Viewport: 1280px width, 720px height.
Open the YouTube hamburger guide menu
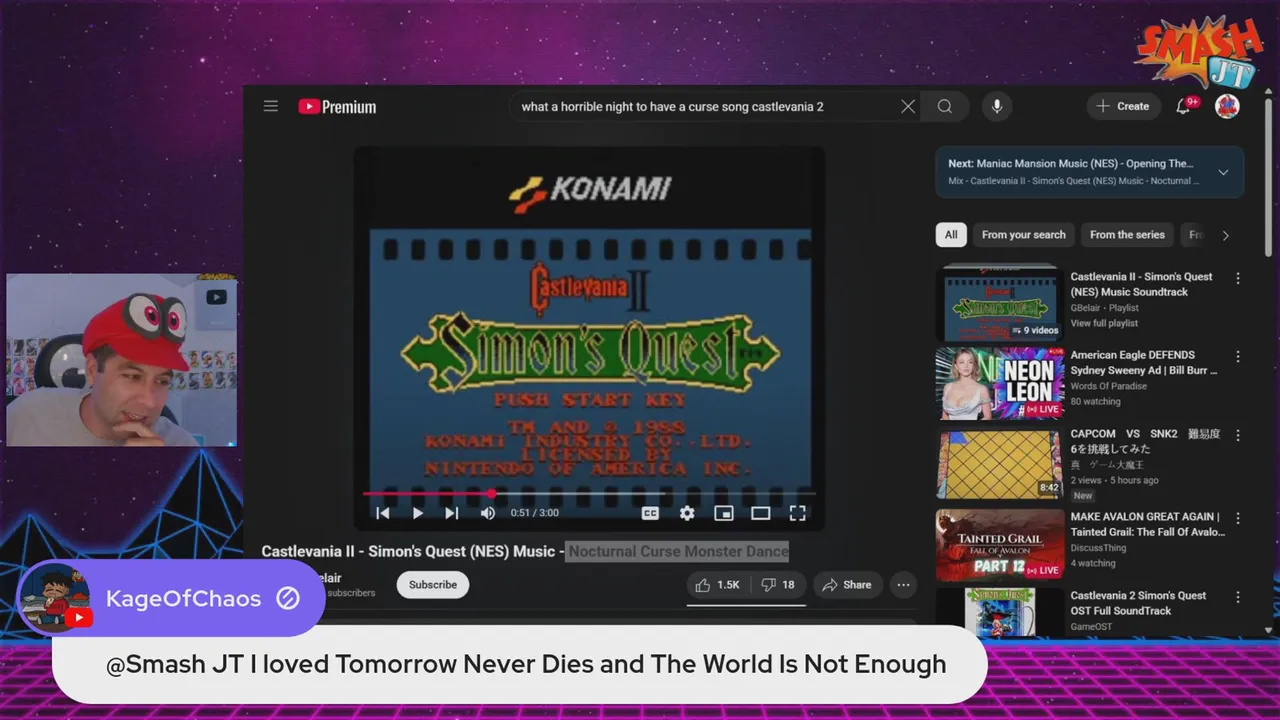pos(270,106)
